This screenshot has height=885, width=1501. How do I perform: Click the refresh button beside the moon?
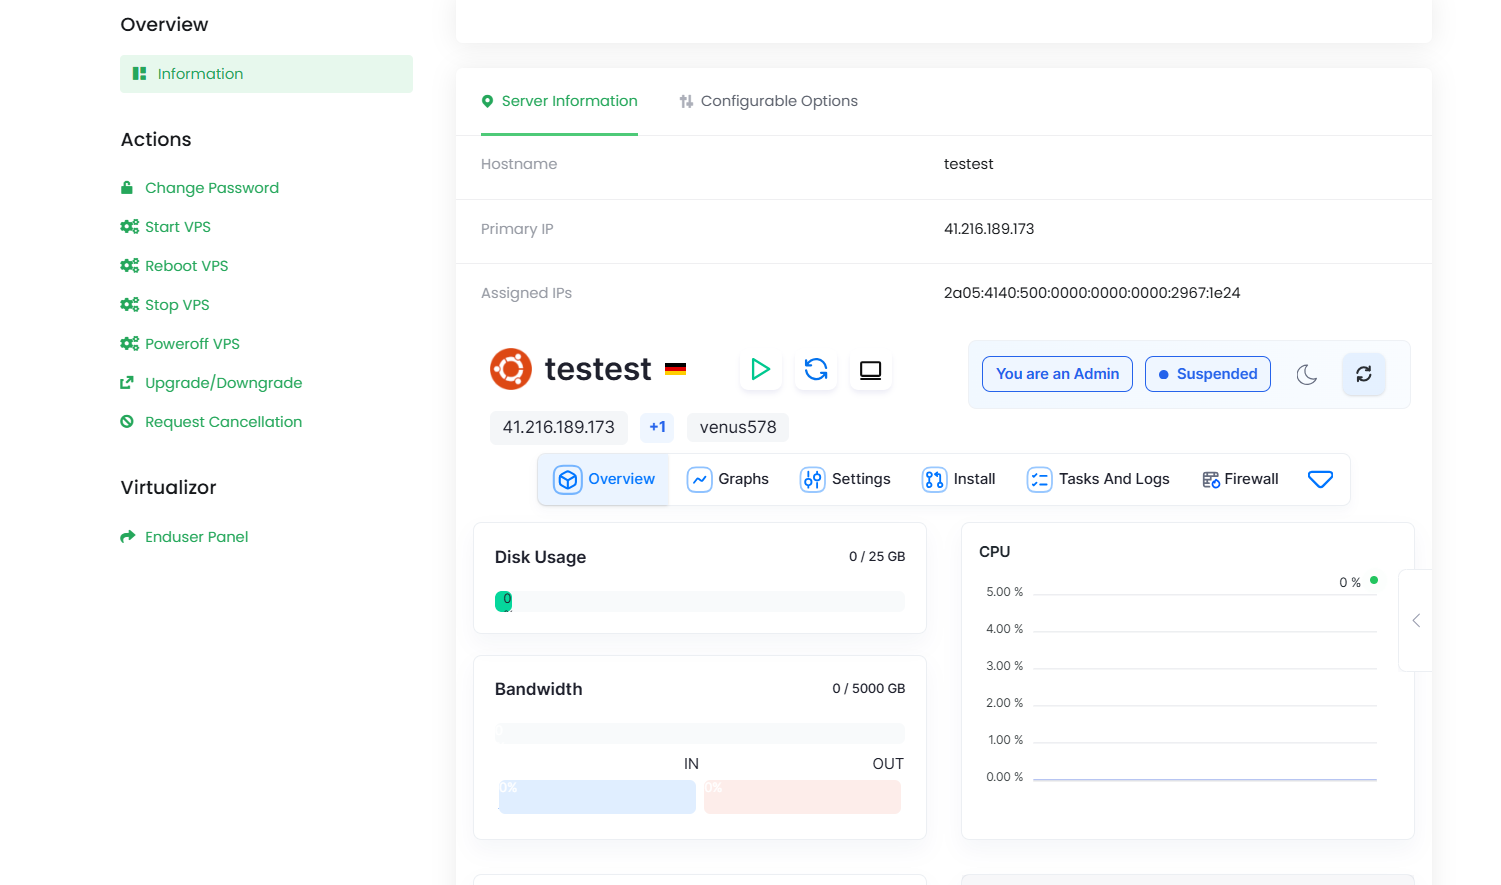tap(1363, 374)
